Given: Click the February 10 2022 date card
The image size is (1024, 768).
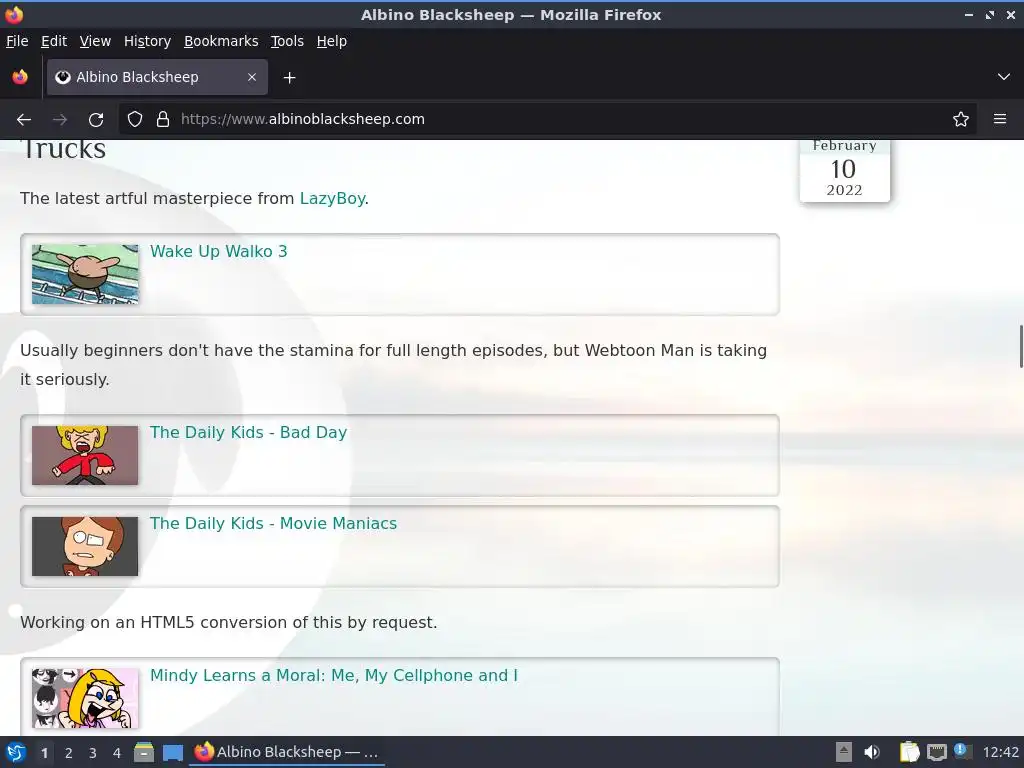Looking at the screenshot, I should [844, 170].
